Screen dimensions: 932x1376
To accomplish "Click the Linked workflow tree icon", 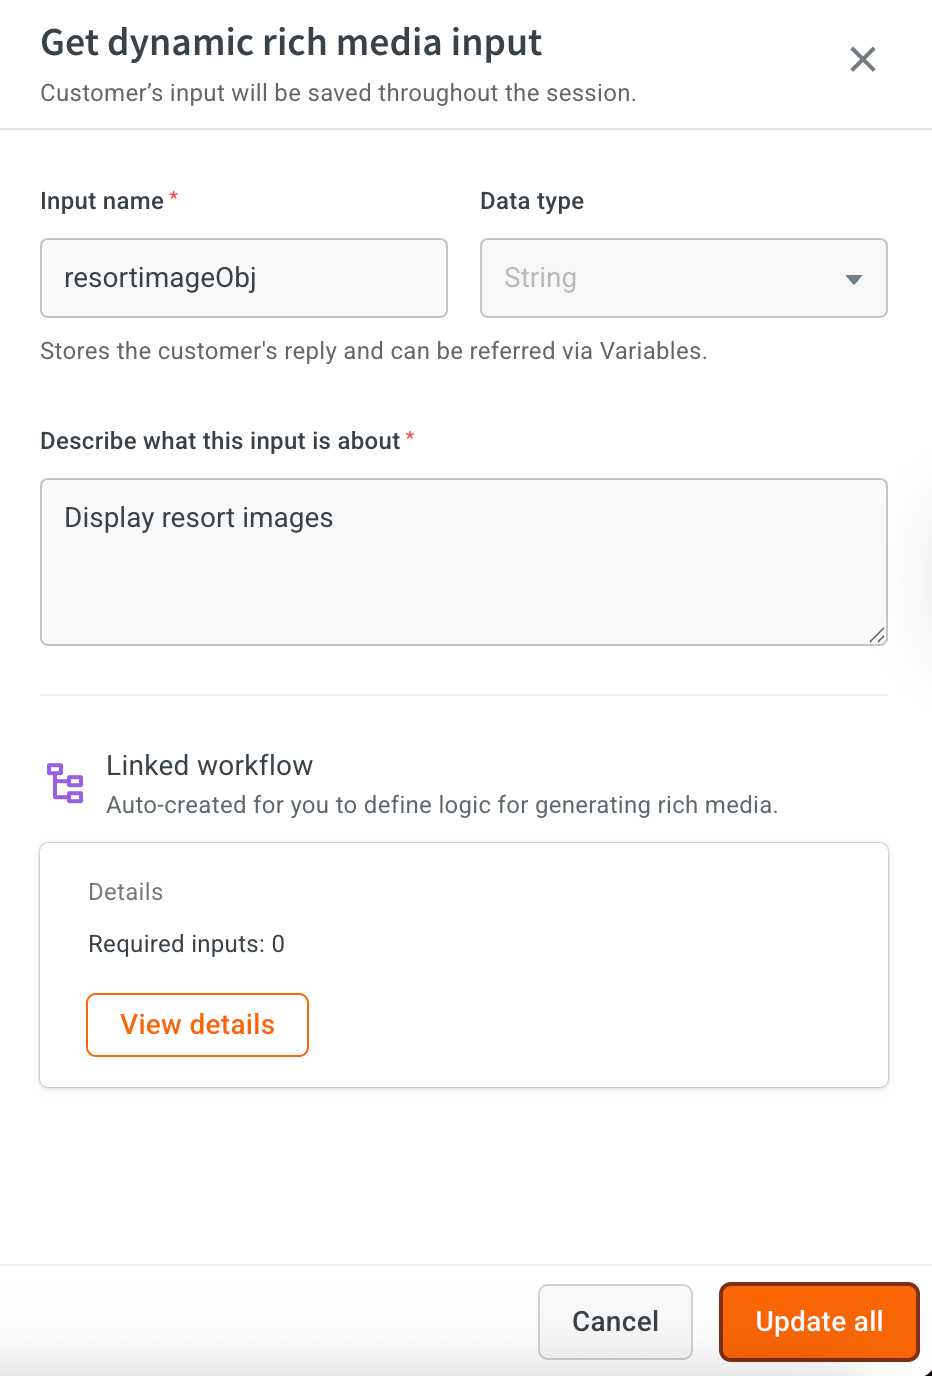I will (x=66, y=783).
